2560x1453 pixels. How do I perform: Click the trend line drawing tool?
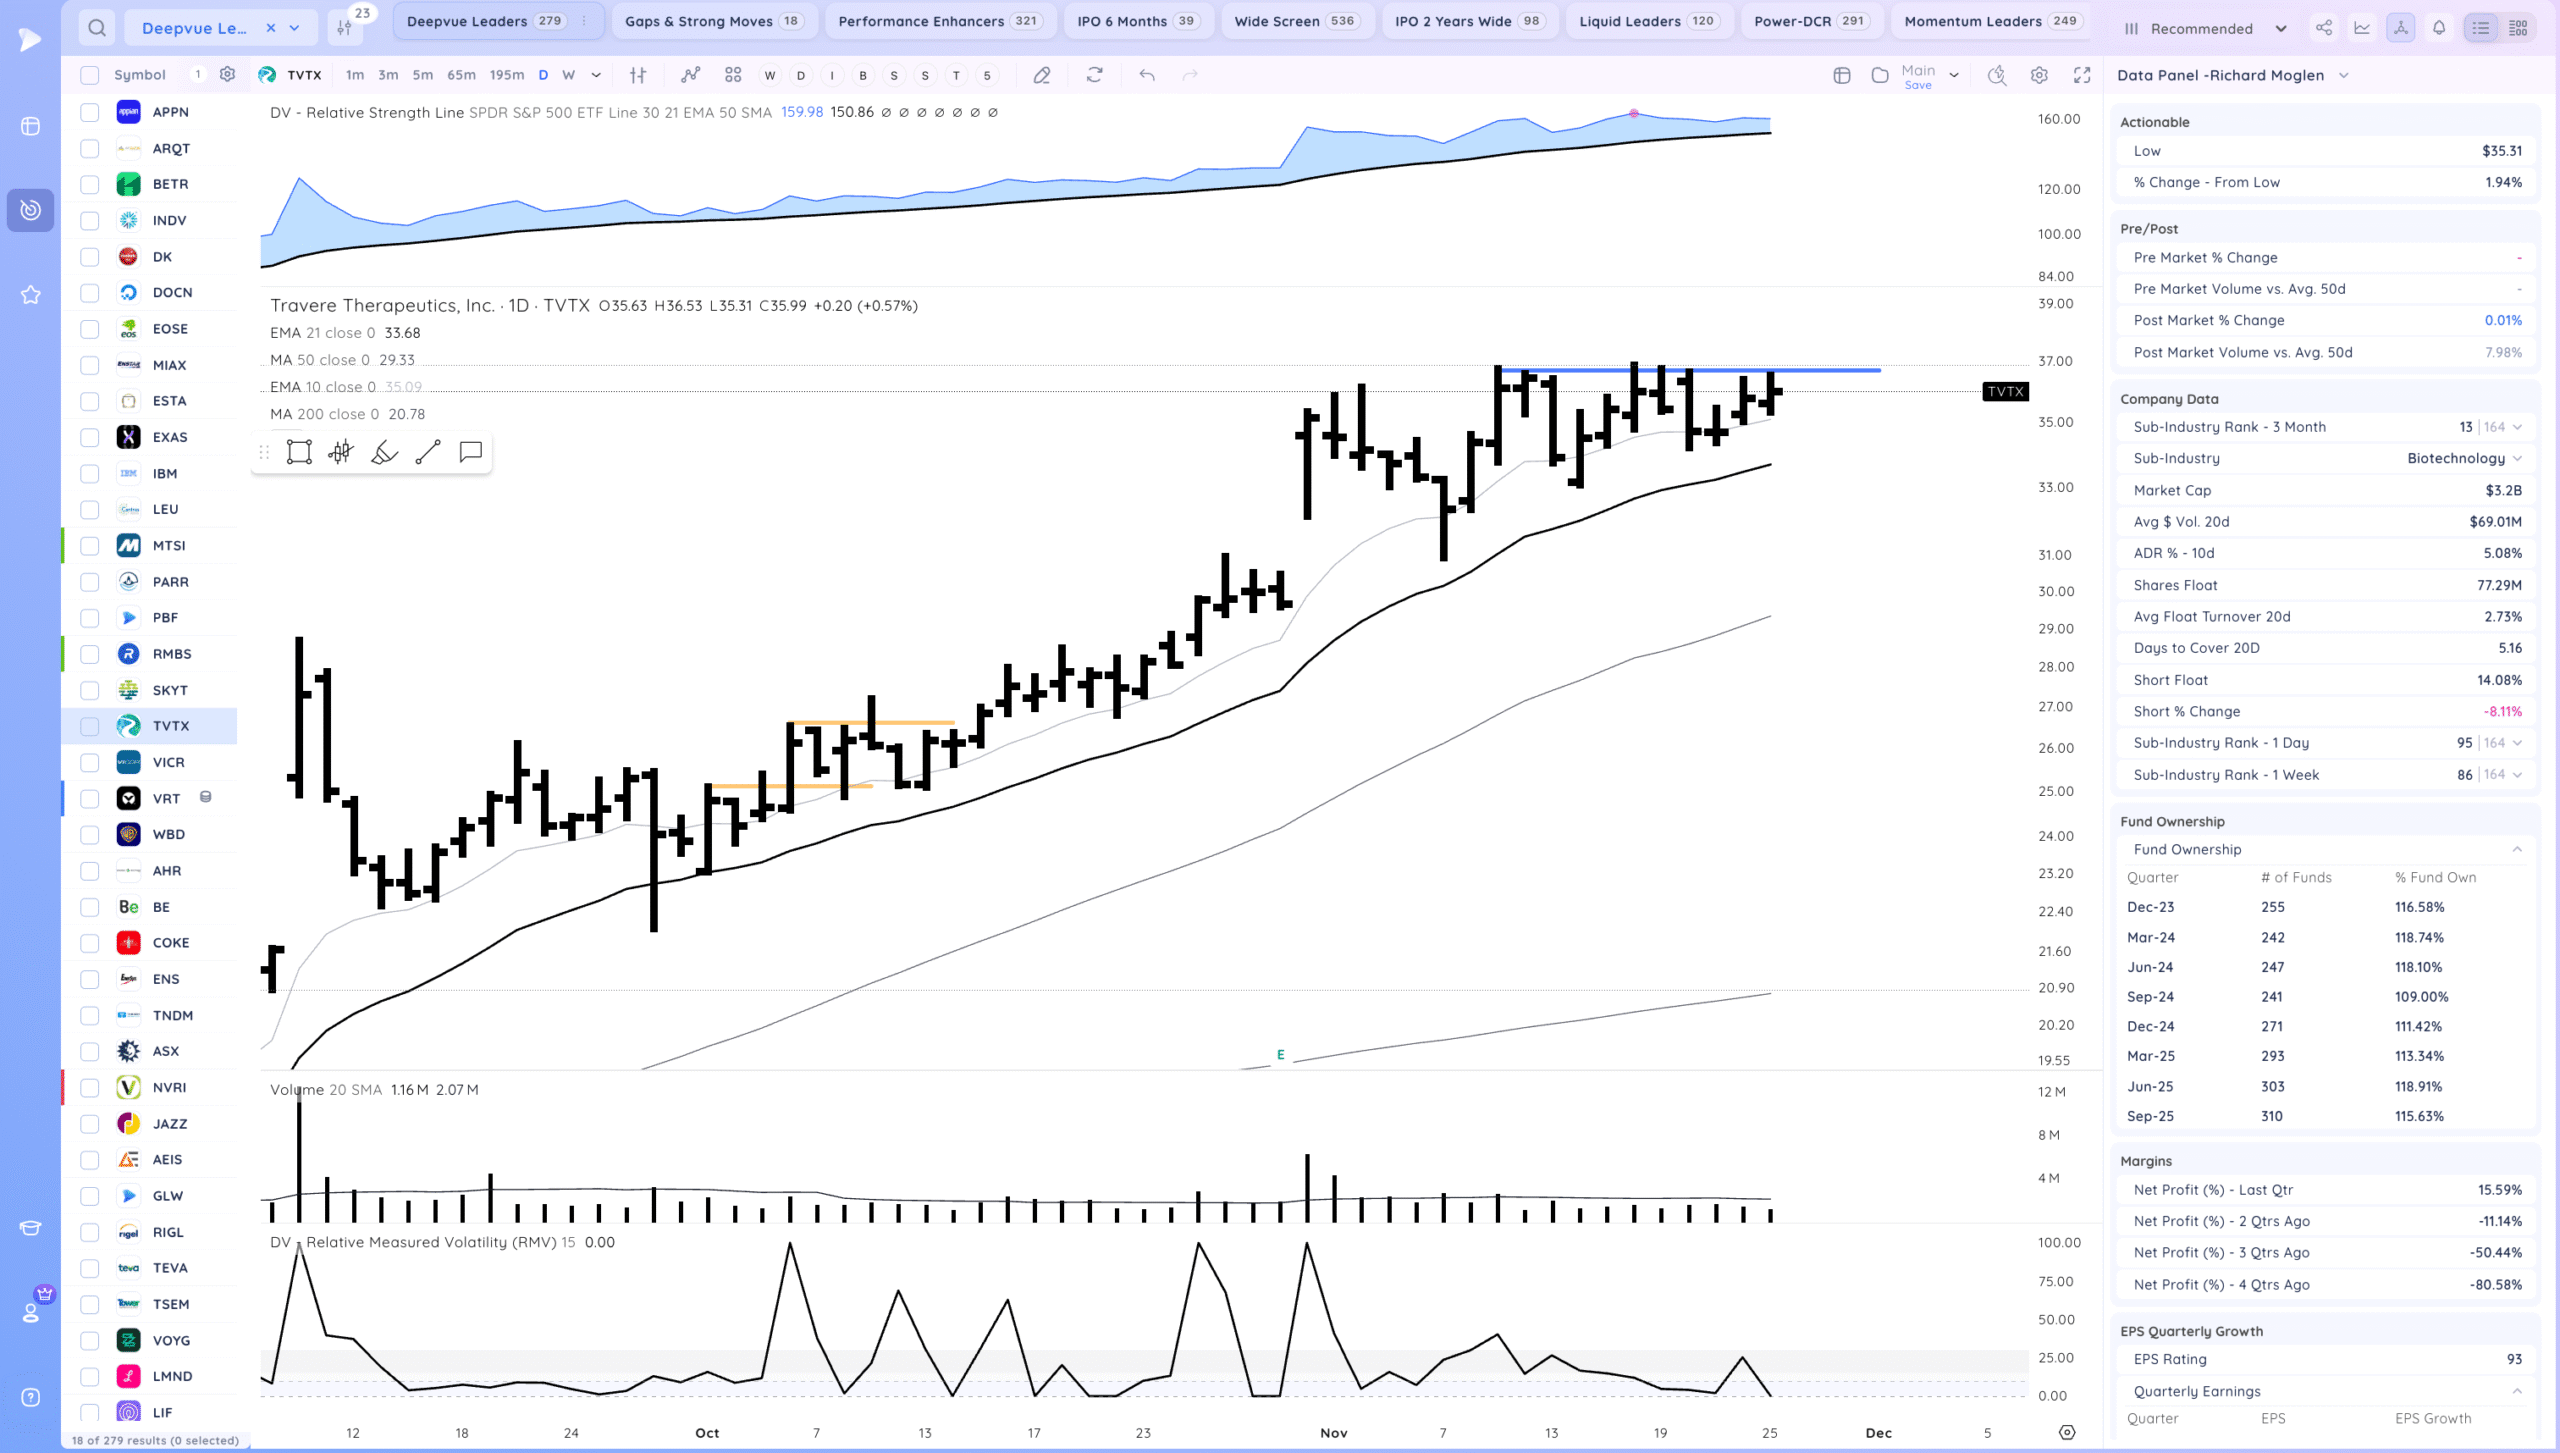428,452
